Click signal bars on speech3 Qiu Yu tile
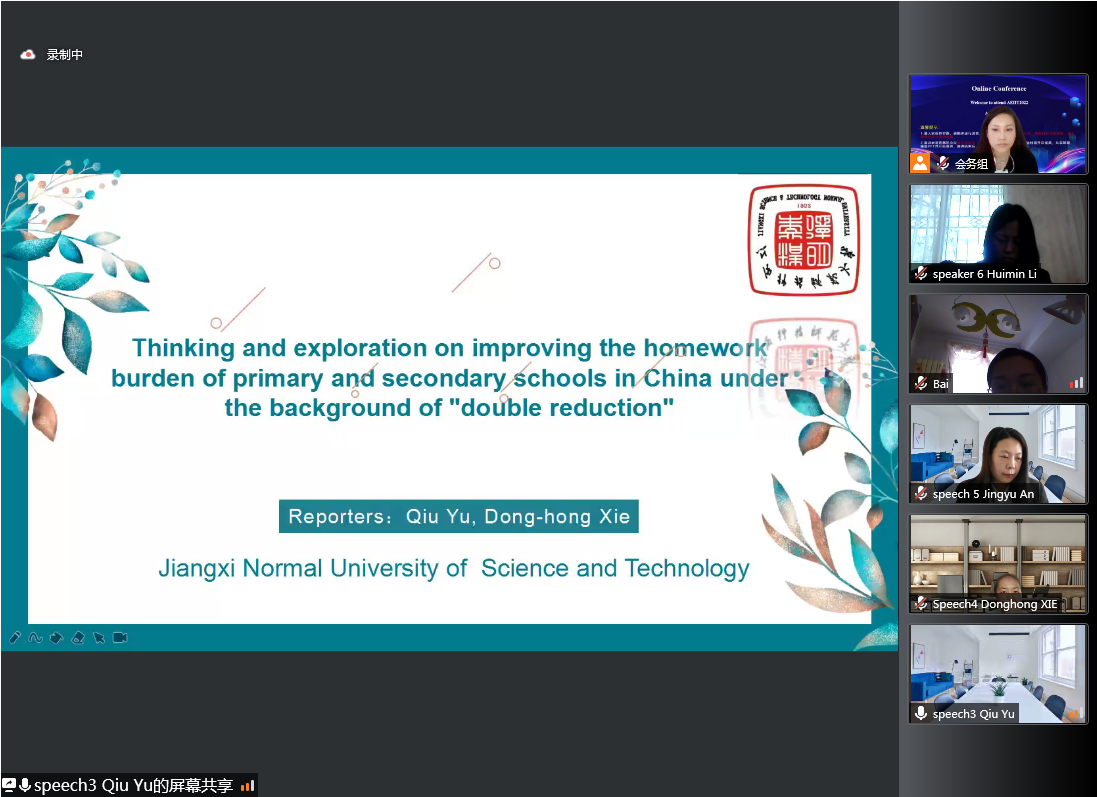 pyautogui.click(x=1075, y=713)
